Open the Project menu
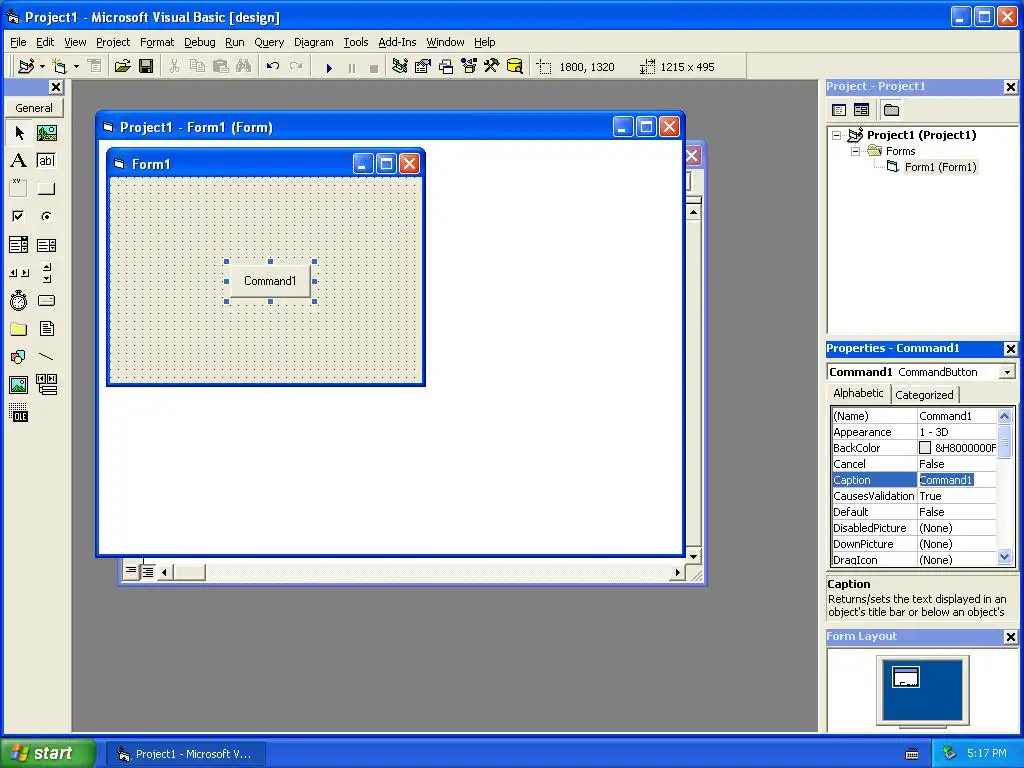The height and width of the screenshot is (768, 1024). click(x=113, y=42)
